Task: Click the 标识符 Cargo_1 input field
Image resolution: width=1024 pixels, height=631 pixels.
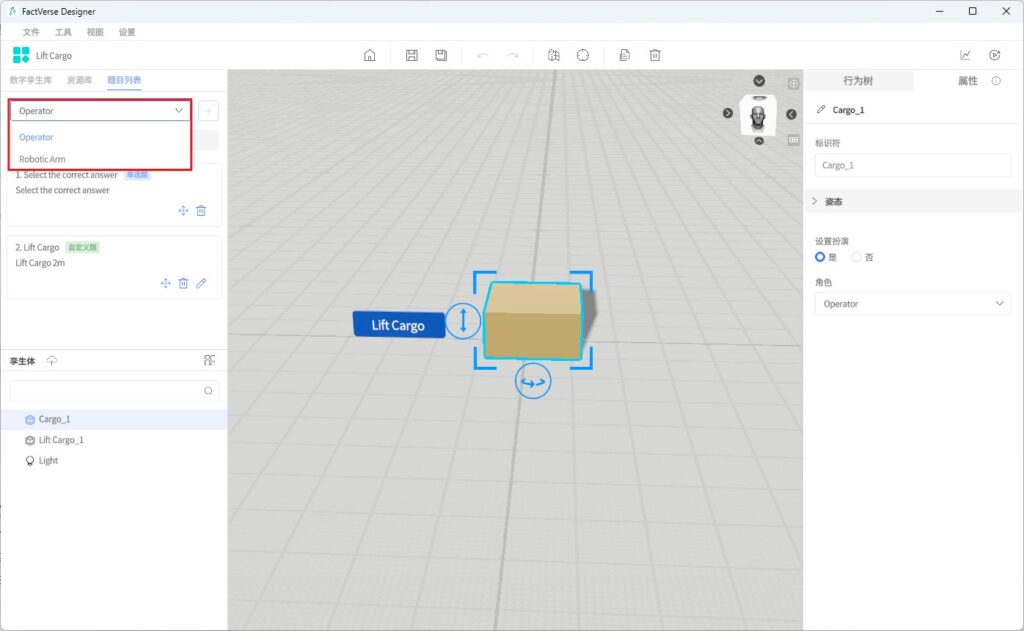Action: coord(912,165)
